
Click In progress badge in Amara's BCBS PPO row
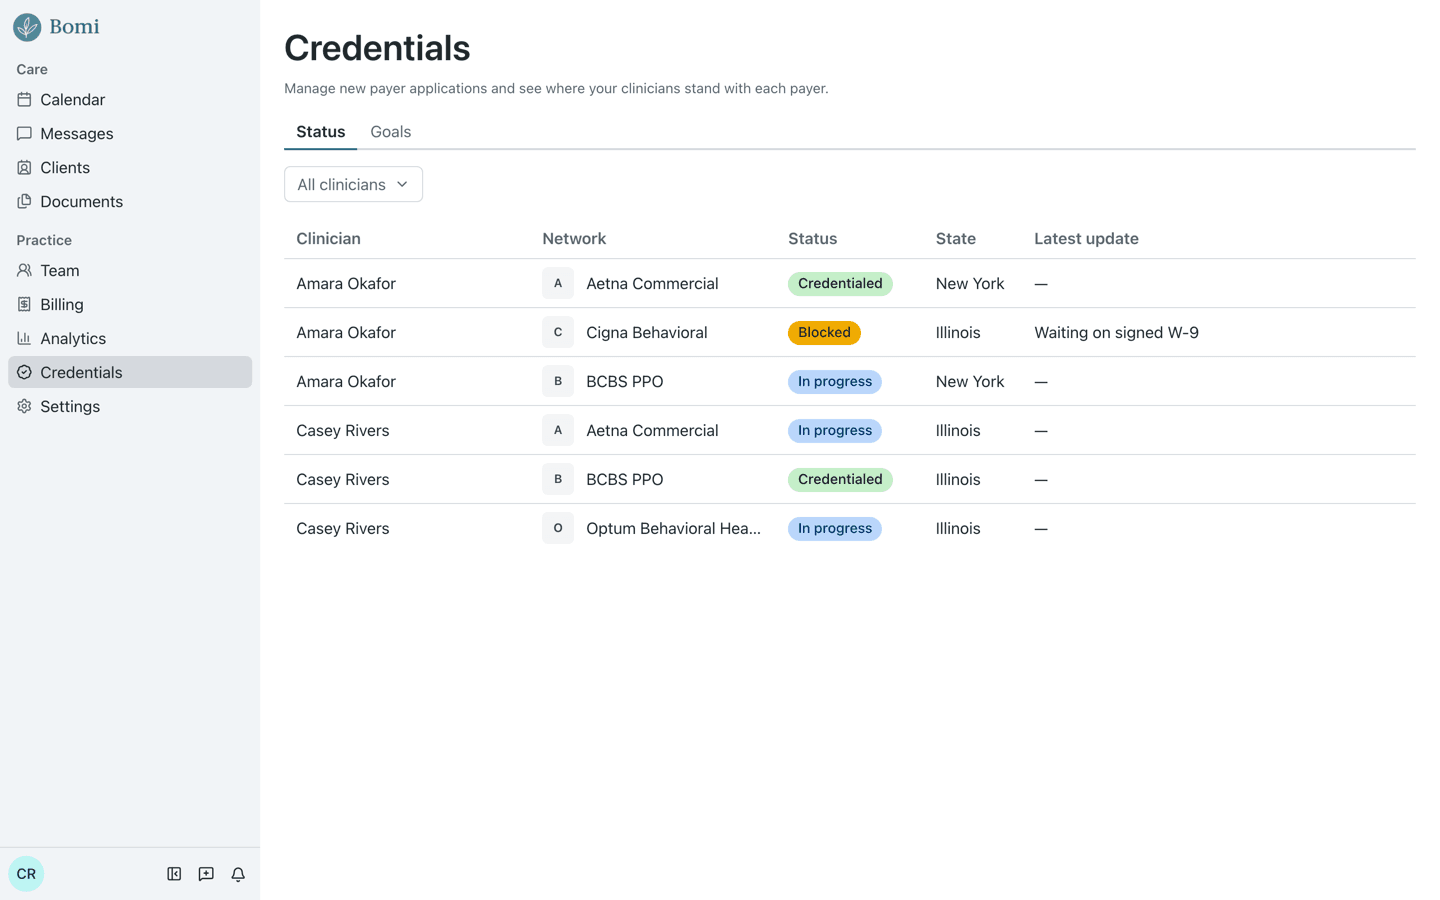(x=835, y=382)
